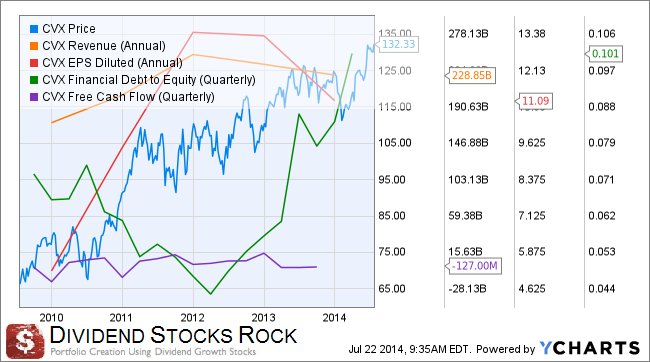Click the 9.625 EPS axis value

[532, 143]
